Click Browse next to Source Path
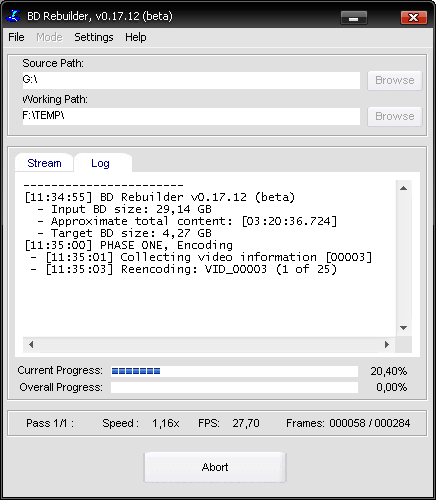Image resolution: width=436 pixels, height=500 pixels. point(395,80)
